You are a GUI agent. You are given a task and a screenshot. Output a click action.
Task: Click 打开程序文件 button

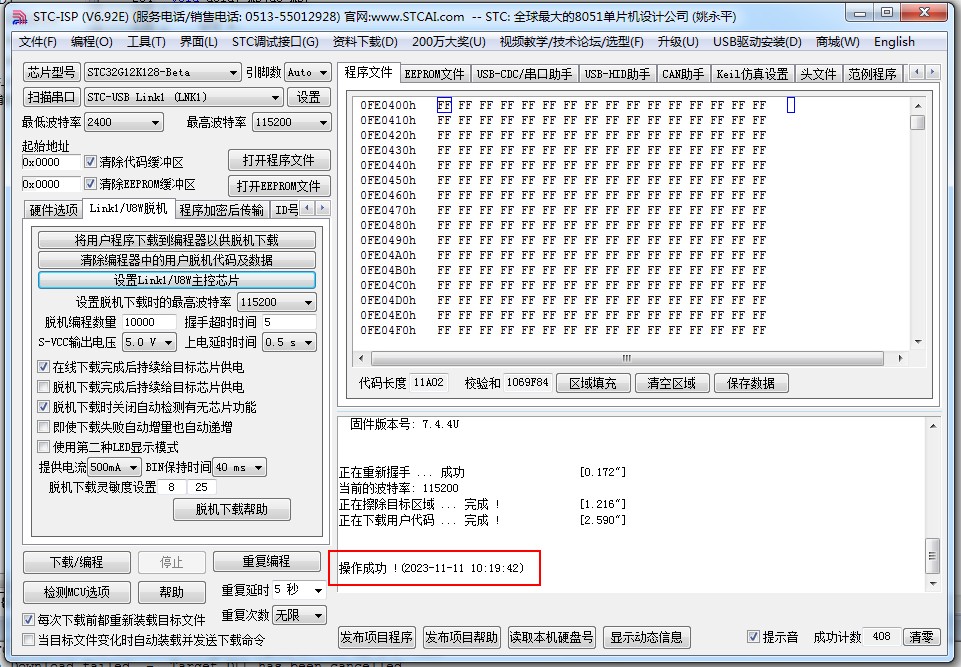(279, 161)
